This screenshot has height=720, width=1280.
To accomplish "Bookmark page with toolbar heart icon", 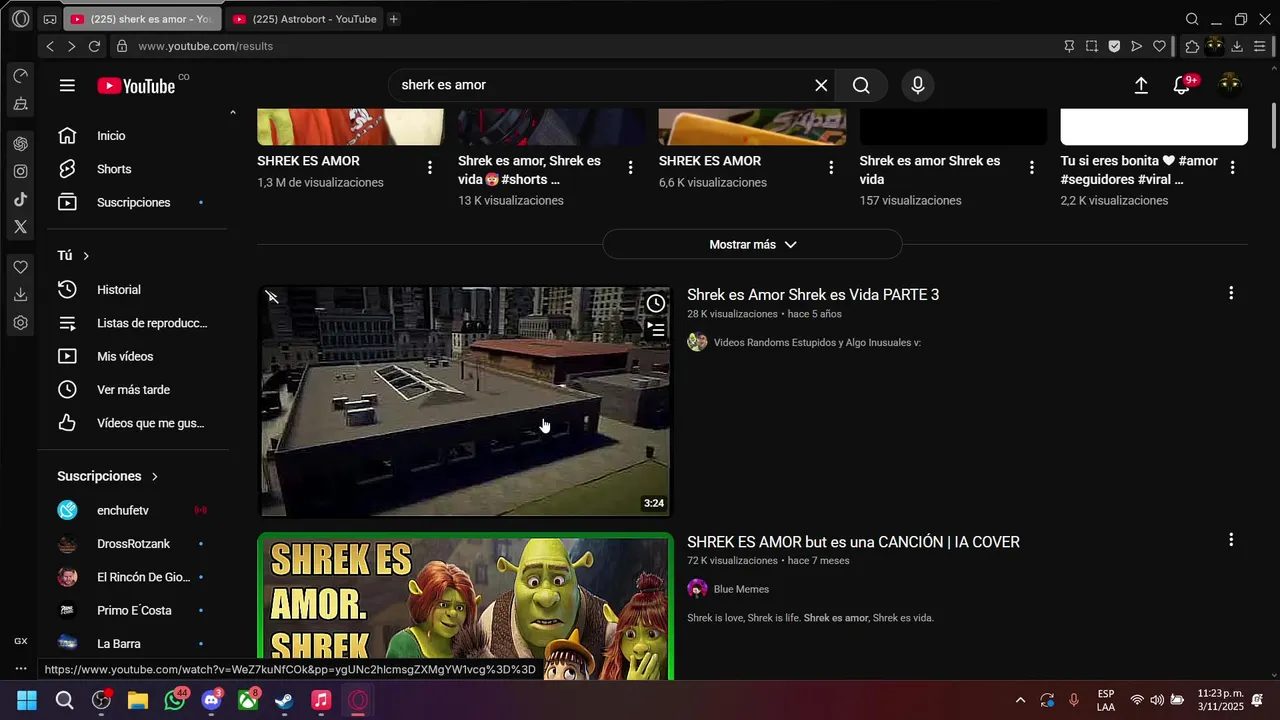I will tap(1160, 46).
